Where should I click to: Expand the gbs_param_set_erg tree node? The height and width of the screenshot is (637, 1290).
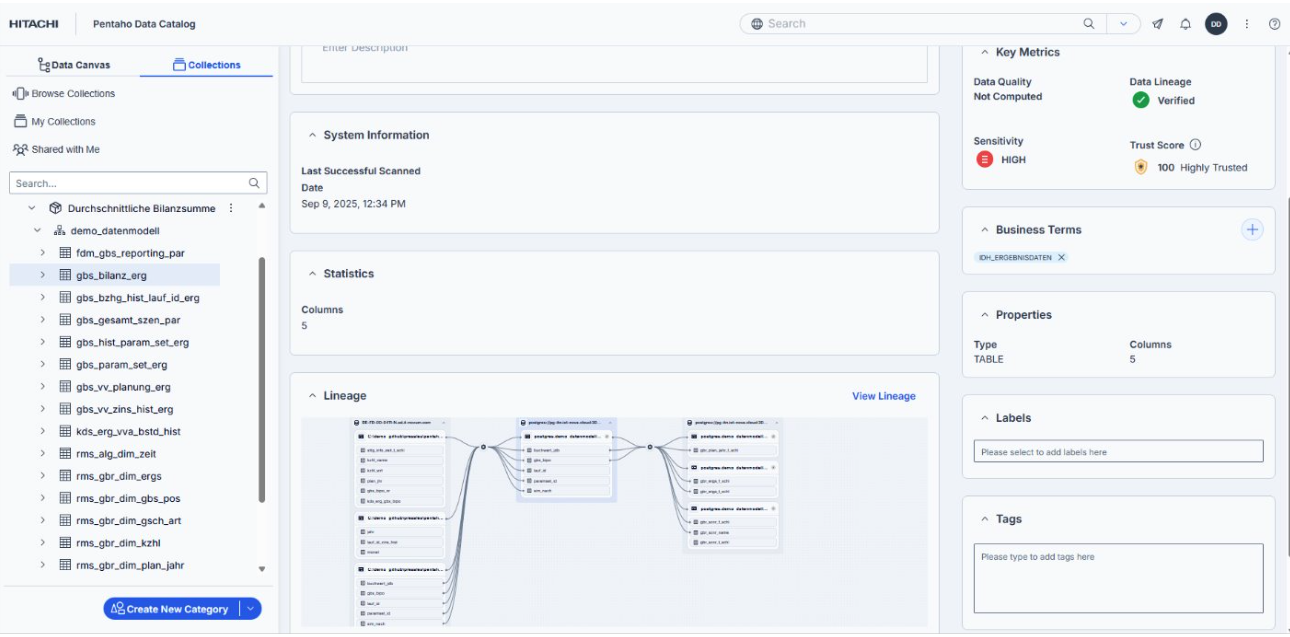click(x=42, y=365)
